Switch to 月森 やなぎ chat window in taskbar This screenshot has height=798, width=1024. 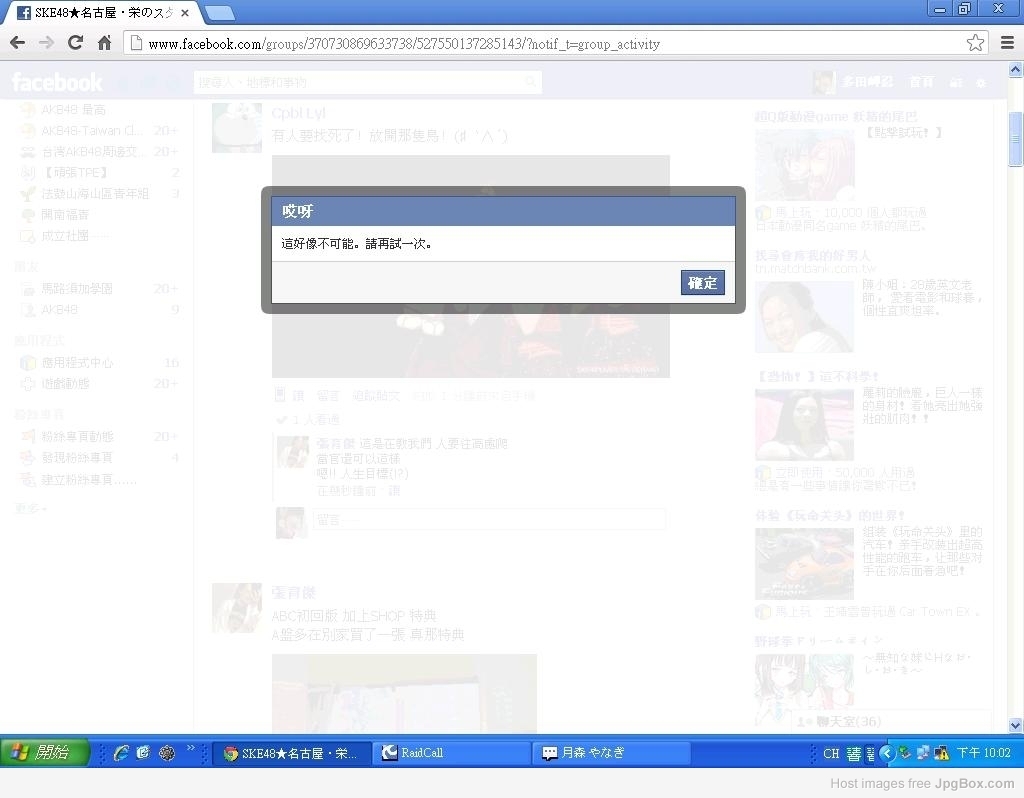pos(612,753)
